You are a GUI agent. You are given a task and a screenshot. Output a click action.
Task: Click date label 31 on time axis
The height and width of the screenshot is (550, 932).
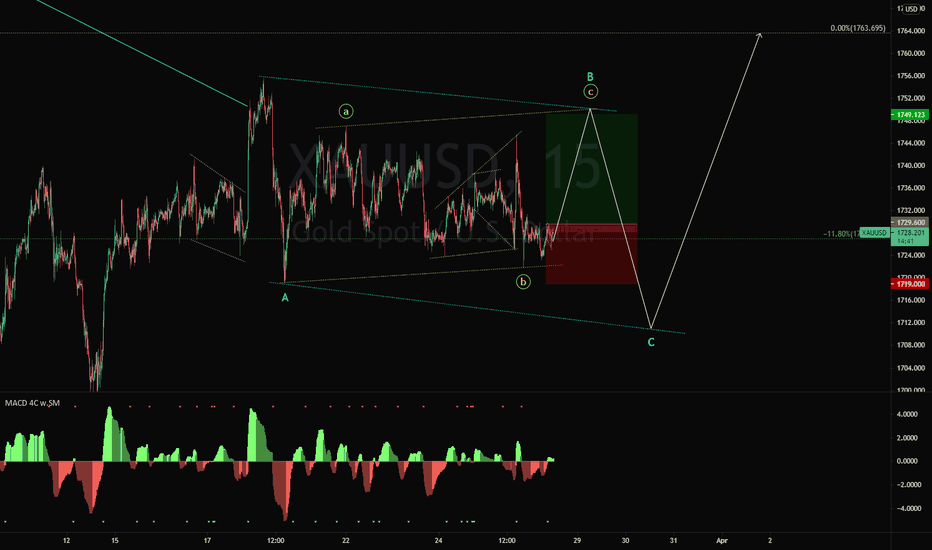[673, 541]
